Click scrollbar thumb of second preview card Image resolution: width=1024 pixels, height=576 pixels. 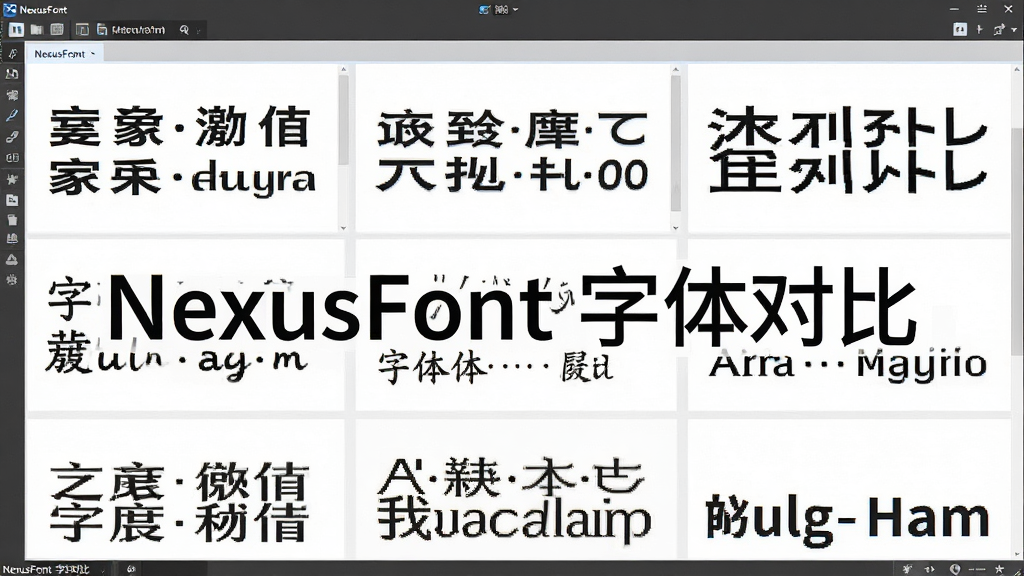676,143
